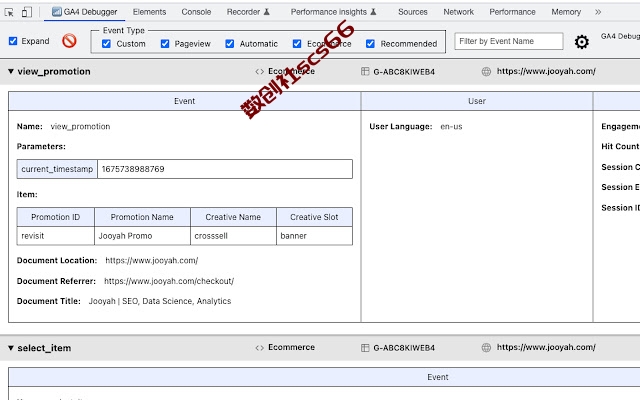Show more DevTools tabs via chevrons

point(598,12)
